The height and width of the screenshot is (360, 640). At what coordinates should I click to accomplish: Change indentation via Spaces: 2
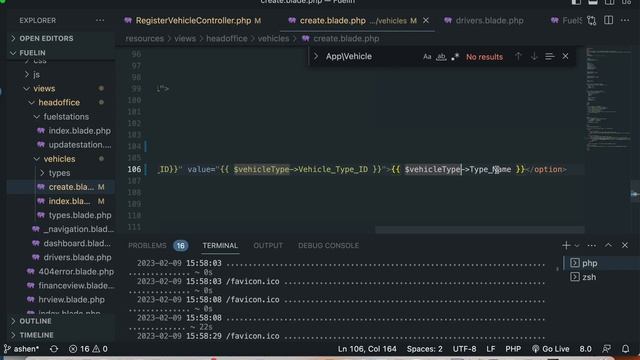pos(424,349)
